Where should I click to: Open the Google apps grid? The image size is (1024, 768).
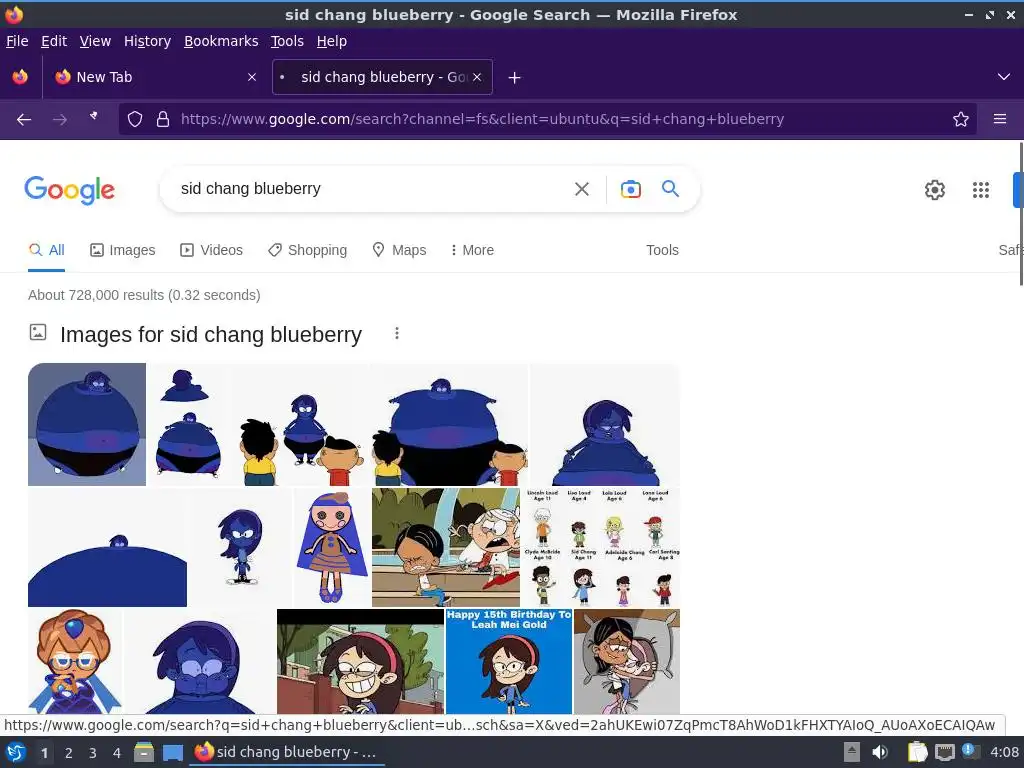pyautogui.click(x=980, y=190)
